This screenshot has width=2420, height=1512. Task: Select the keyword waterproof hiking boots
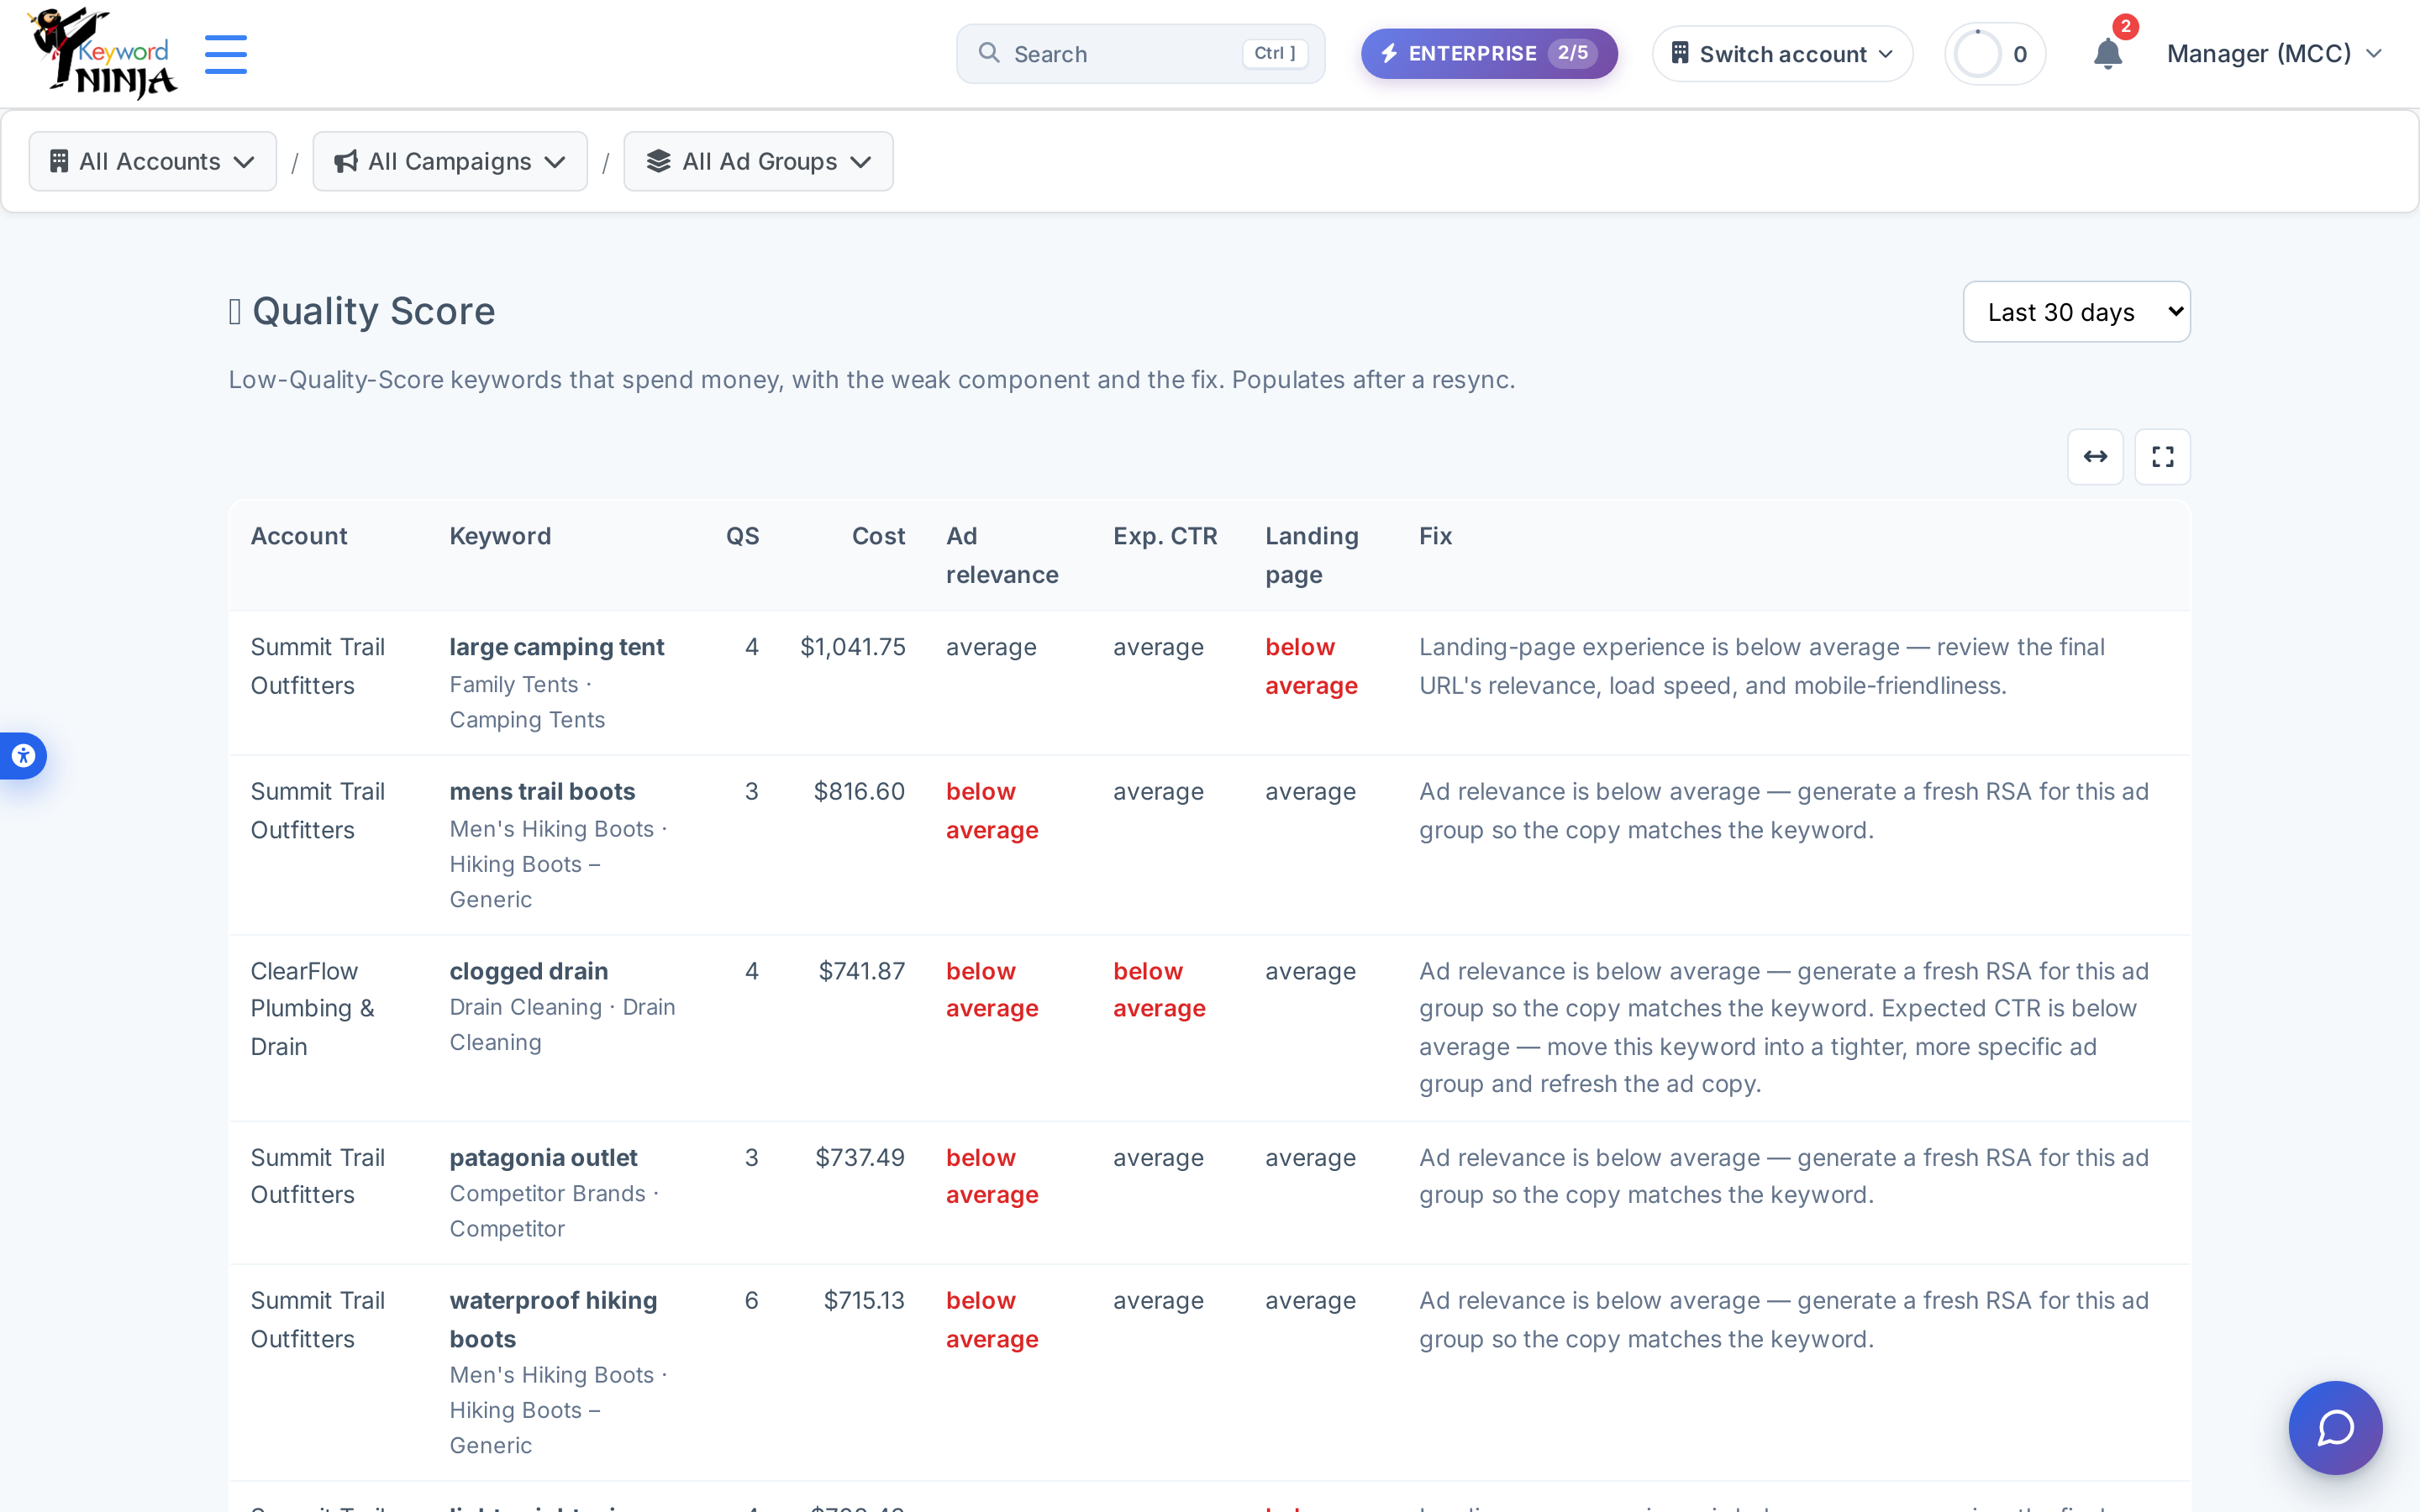pos(553,1319)
